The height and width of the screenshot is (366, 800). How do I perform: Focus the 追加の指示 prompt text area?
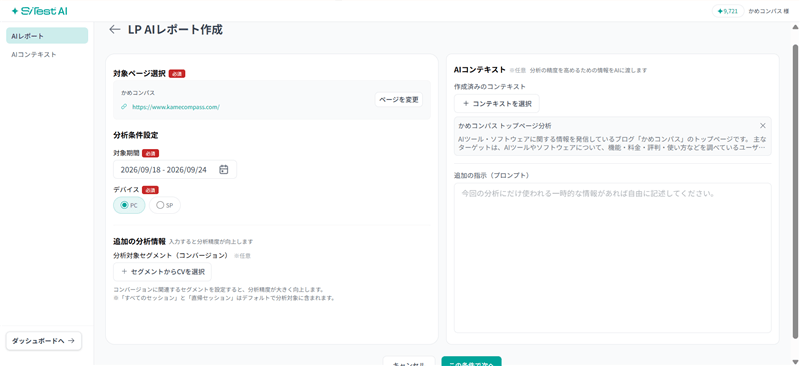click(x=613, y=258)
